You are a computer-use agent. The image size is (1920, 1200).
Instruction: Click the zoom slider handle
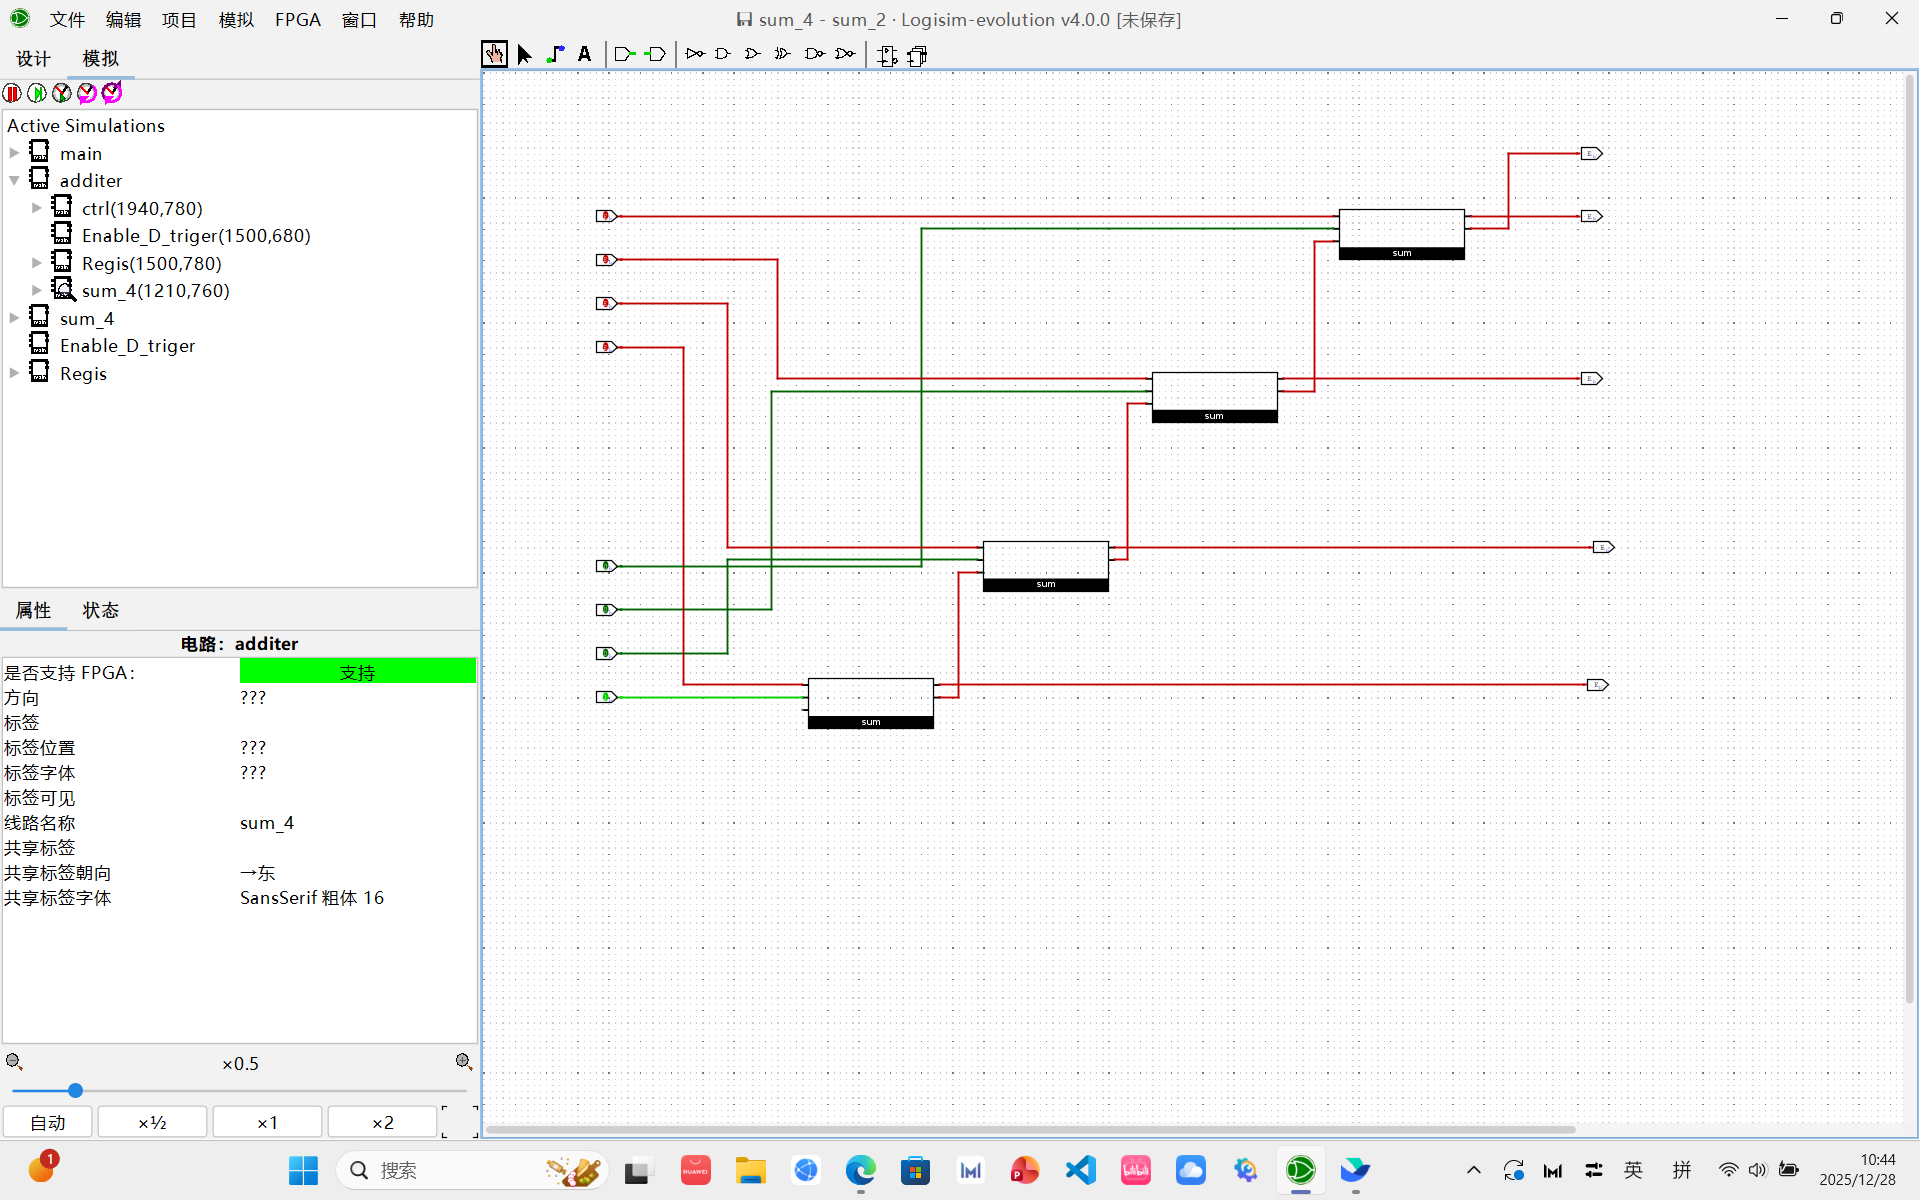tap(75, 1090)
